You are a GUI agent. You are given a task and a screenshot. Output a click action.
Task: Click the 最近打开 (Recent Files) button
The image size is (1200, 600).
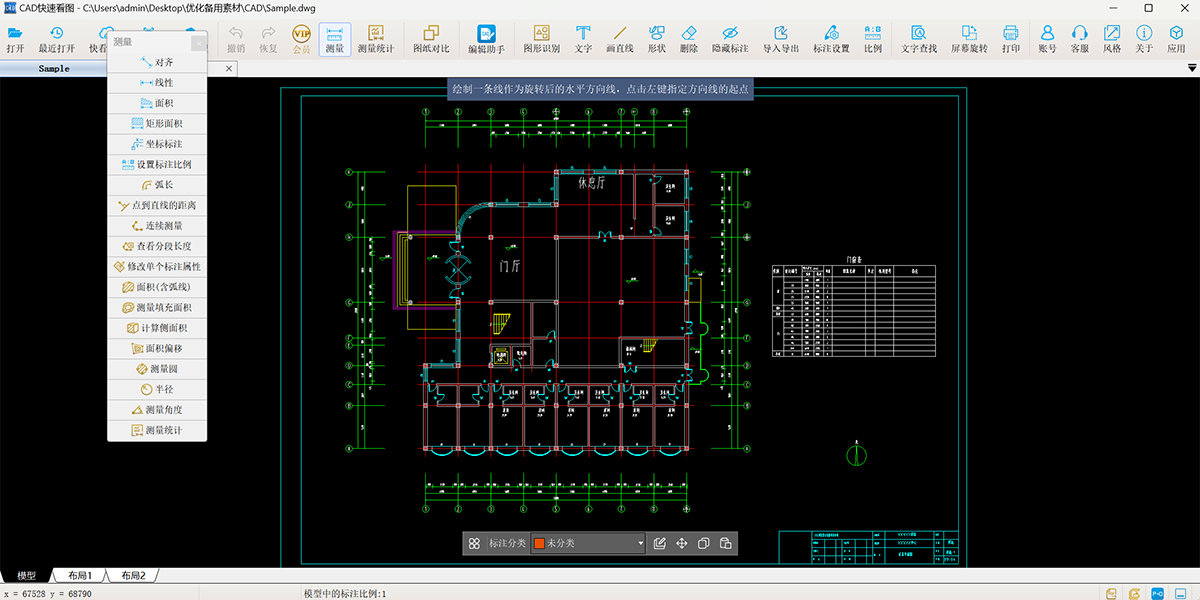pyautogui.click(x=55, y=38)
